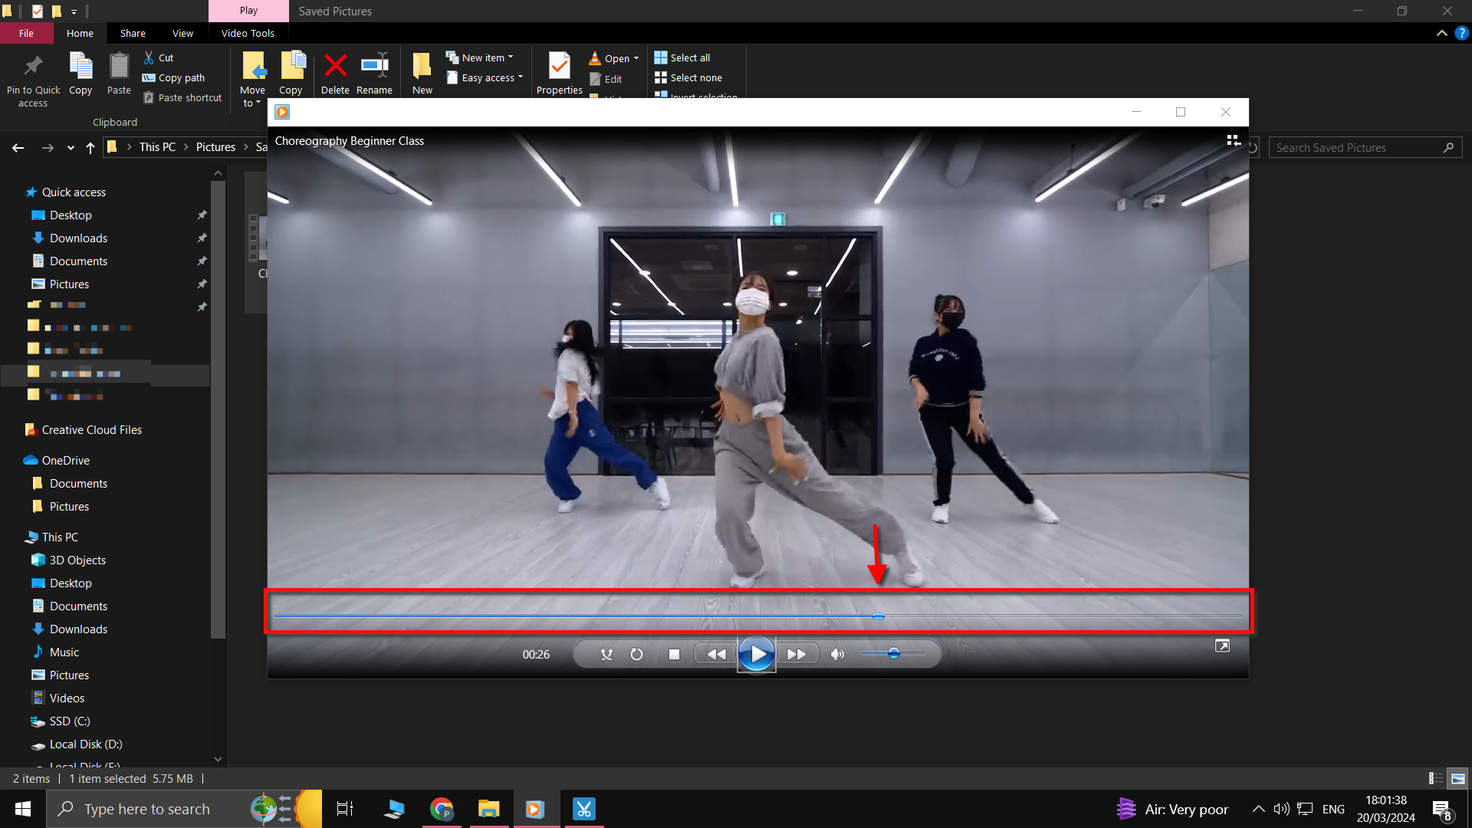Select 3D Objects under This PC
1472x828 pixels.
[x=77, y=560]
